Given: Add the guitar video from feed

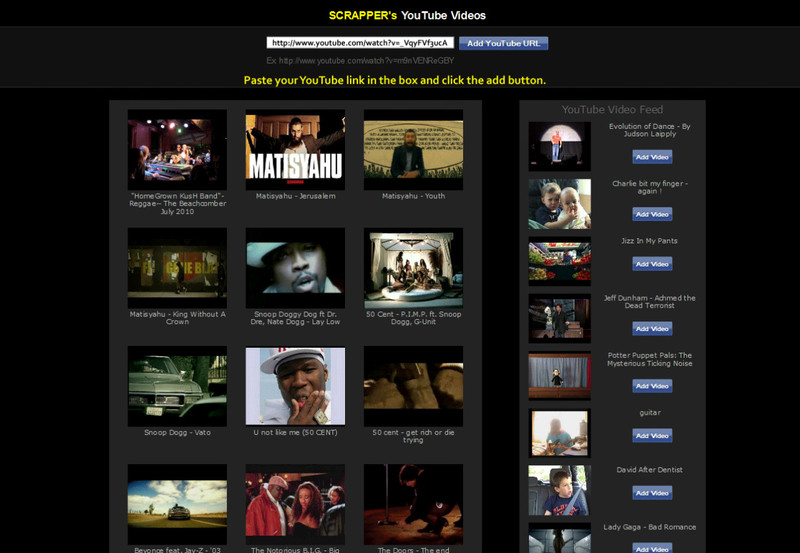Looking at the screenshot, I should click(x=652, y=435).
